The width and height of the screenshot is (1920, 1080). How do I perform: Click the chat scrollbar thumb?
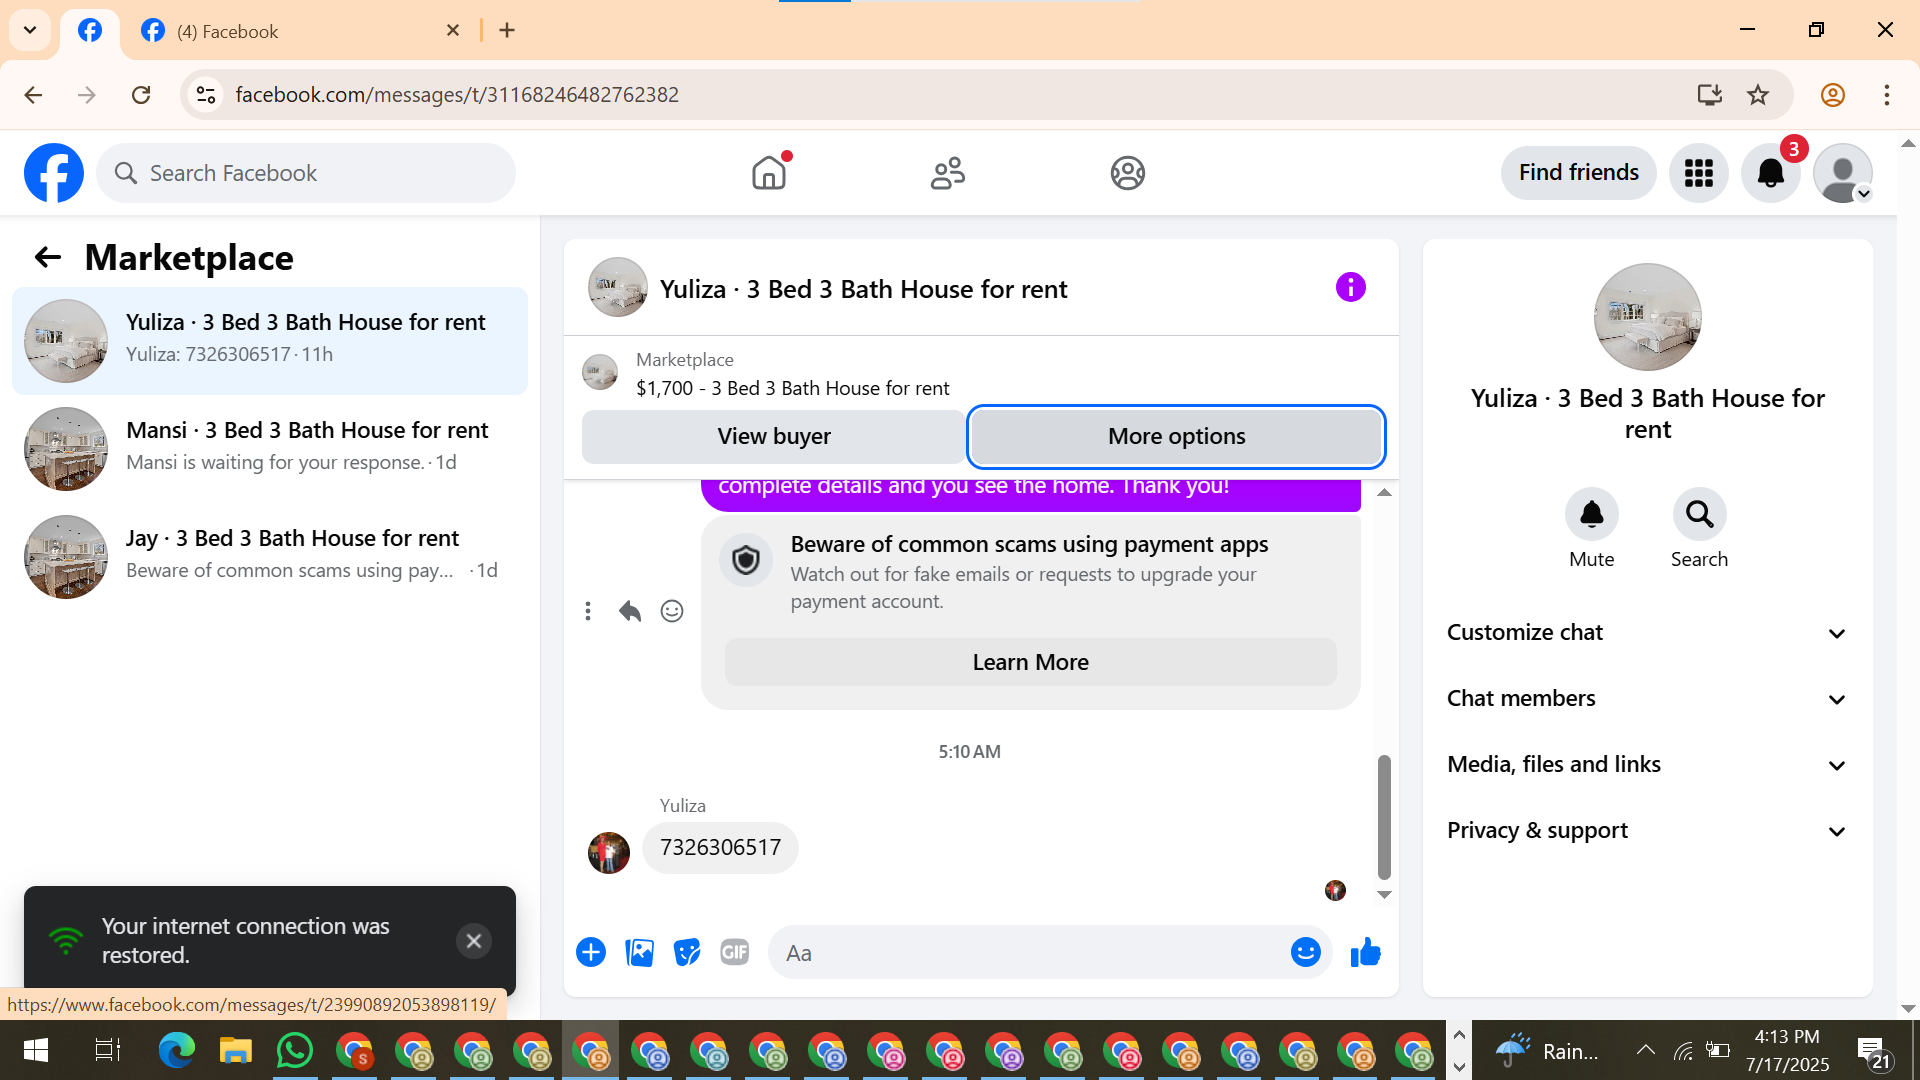coord(1384,815)
